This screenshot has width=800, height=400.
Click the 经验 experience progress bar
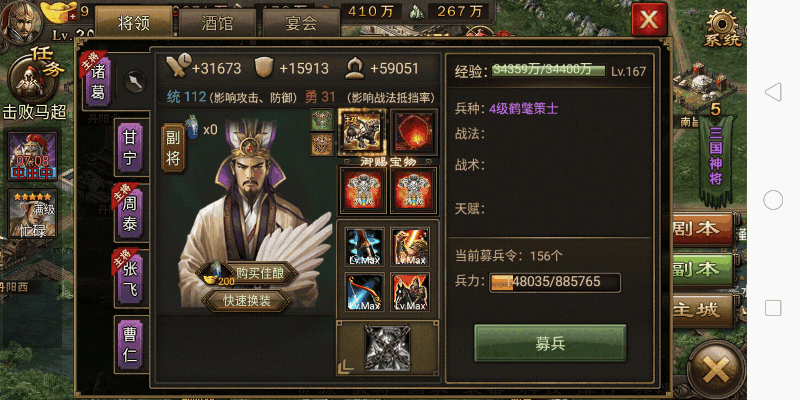click(549, 70)
